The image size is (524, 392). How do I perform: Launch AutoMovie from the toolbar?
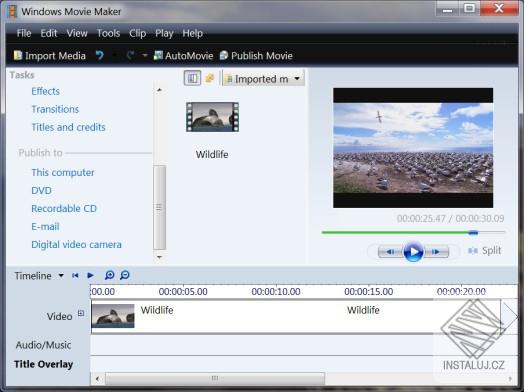[x=183, y=55]
